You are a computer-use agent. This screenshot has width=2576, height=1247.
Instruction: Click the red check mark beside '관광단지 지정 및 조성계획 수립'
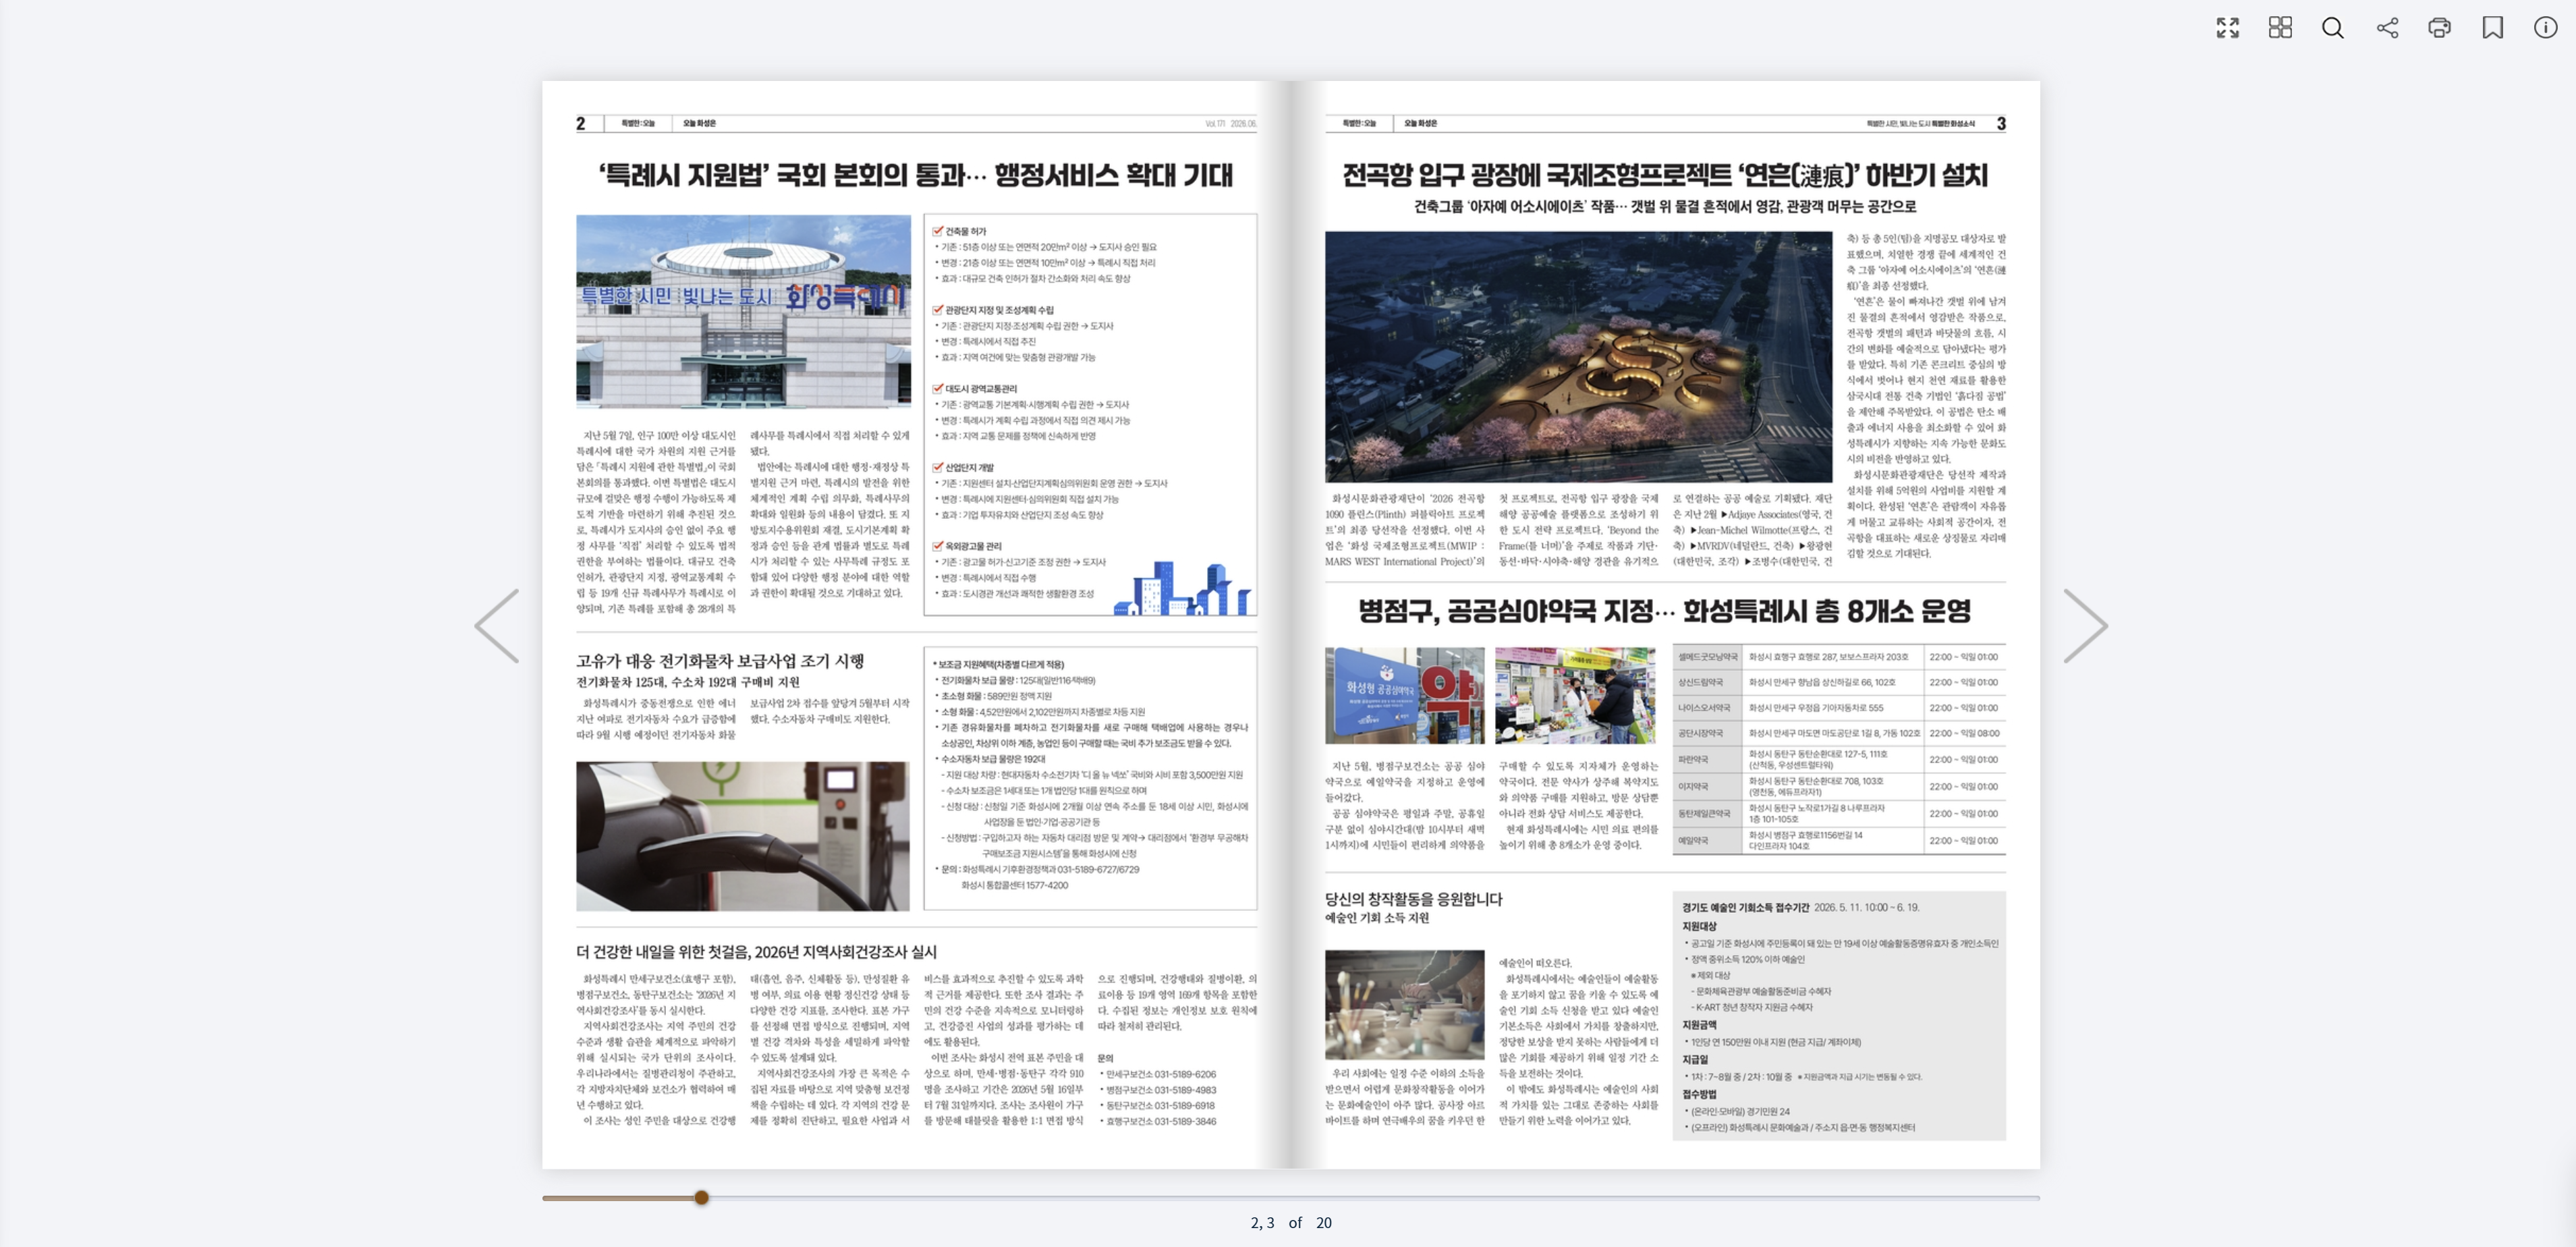click(x=938, y=309)
